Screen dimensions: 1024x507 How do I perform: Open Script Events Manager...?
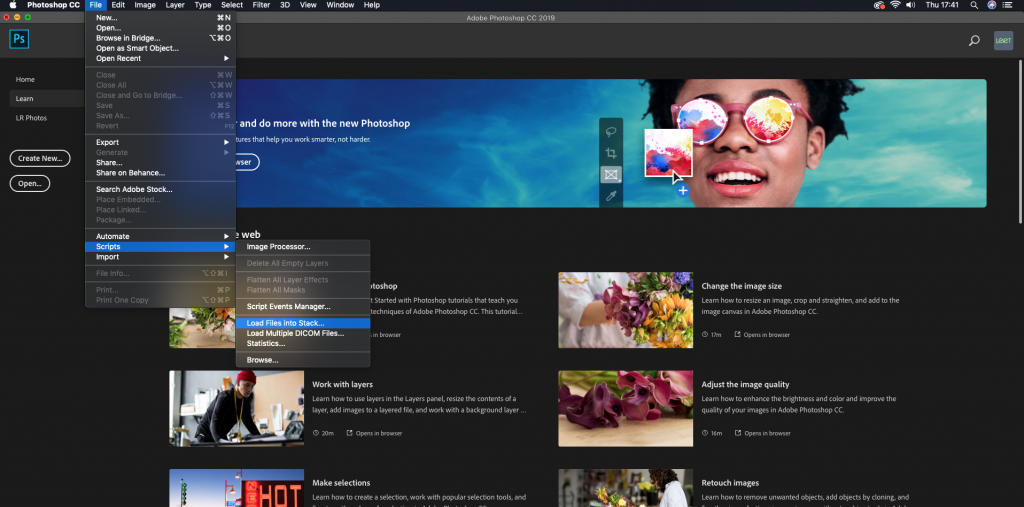tap(303, 306)
